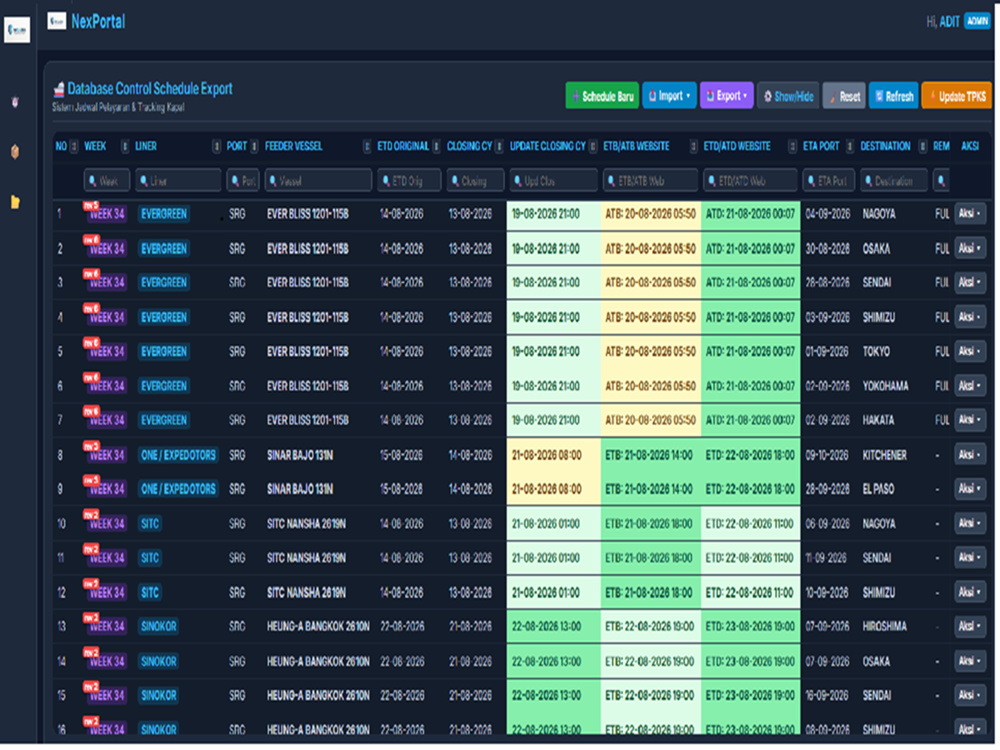This screenshot has height=750, width=1000.
Task: Click the Liner filter input field
Action: (x=179, y=181)
